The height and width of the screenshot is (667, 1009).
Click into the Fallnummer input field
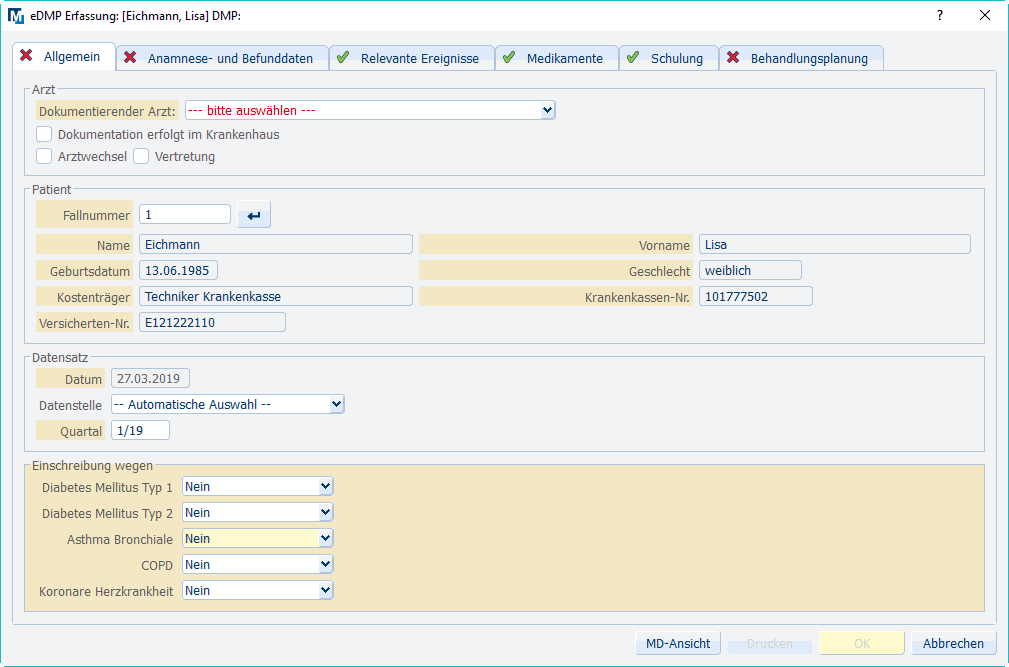point(184,214)
